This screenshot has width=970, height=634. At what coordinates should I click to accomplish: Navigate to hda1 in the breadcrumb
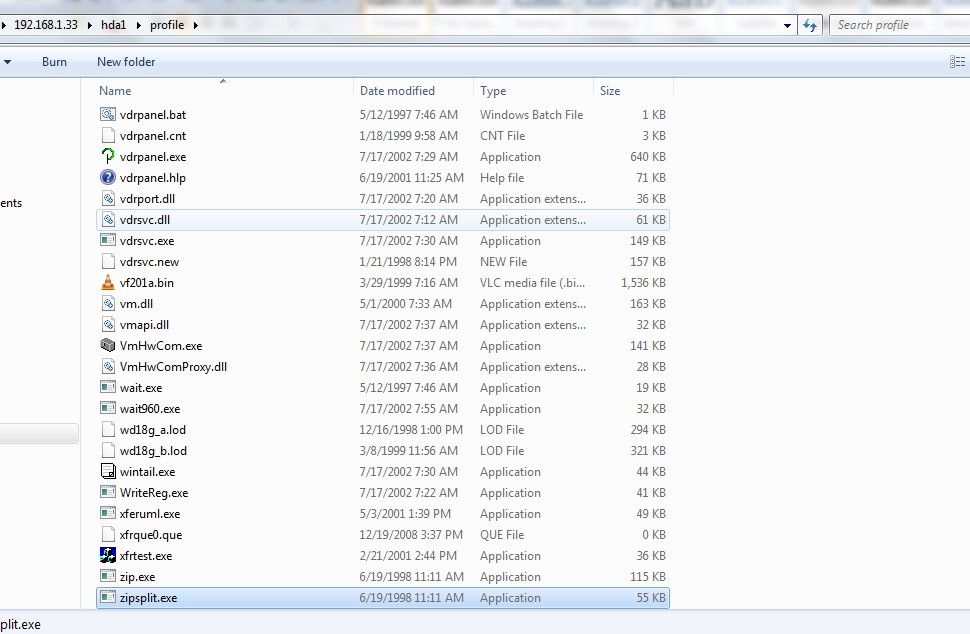point(115,25)
